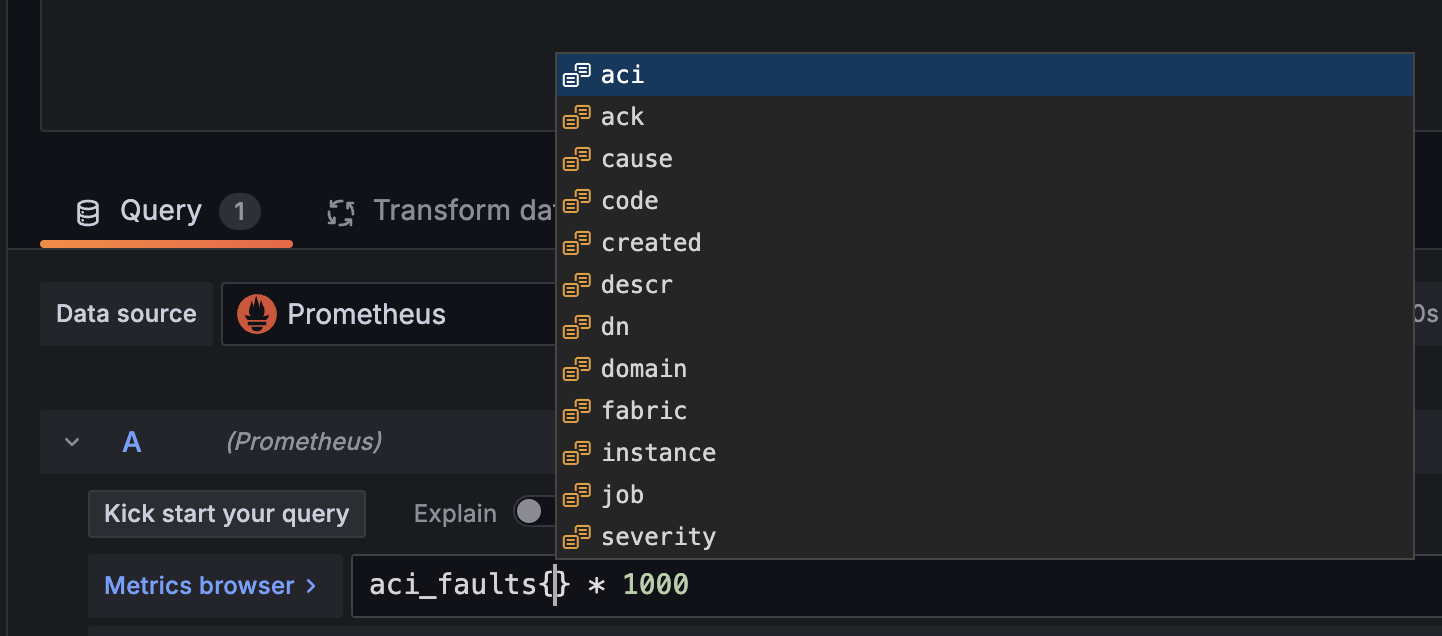Choose the 'job' label suggestion
Viewport: 1442px width, 636px height.
[622, 495]
